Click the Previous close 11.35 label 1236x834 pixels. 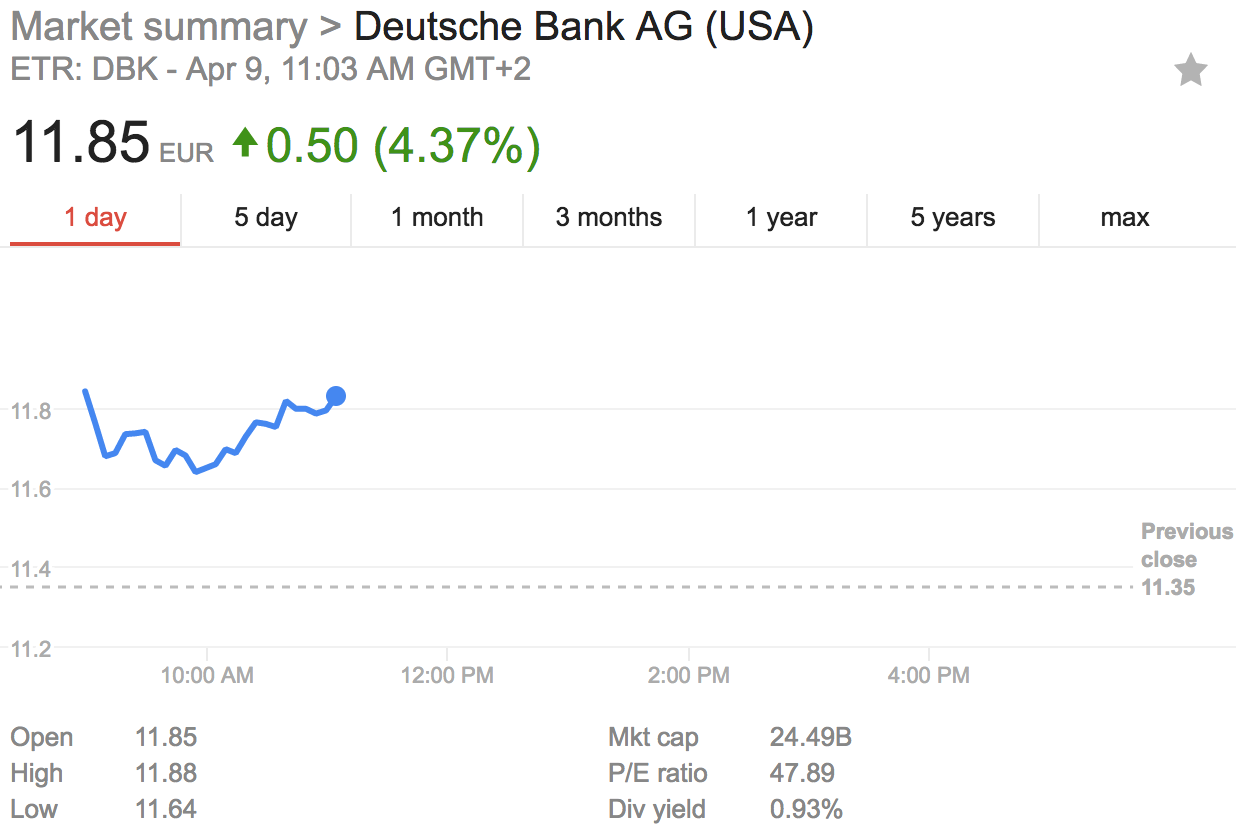[x=1186, y=559]
